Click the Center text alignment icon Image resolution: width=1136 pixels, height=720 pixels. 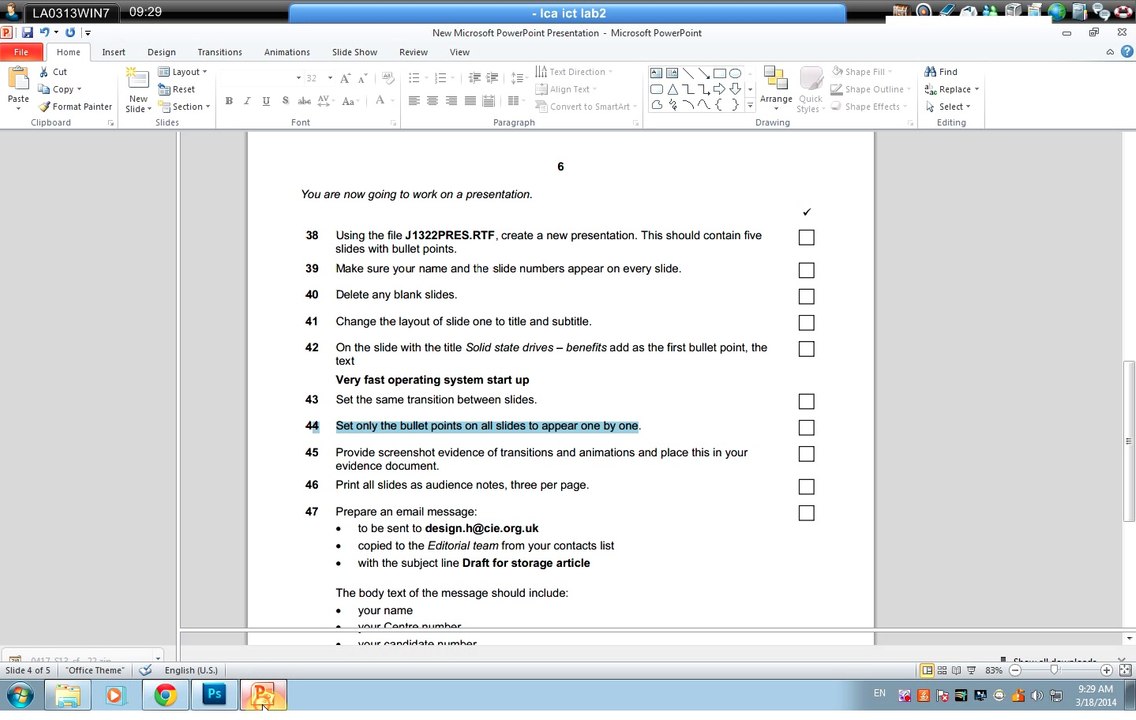pos(433,101)
